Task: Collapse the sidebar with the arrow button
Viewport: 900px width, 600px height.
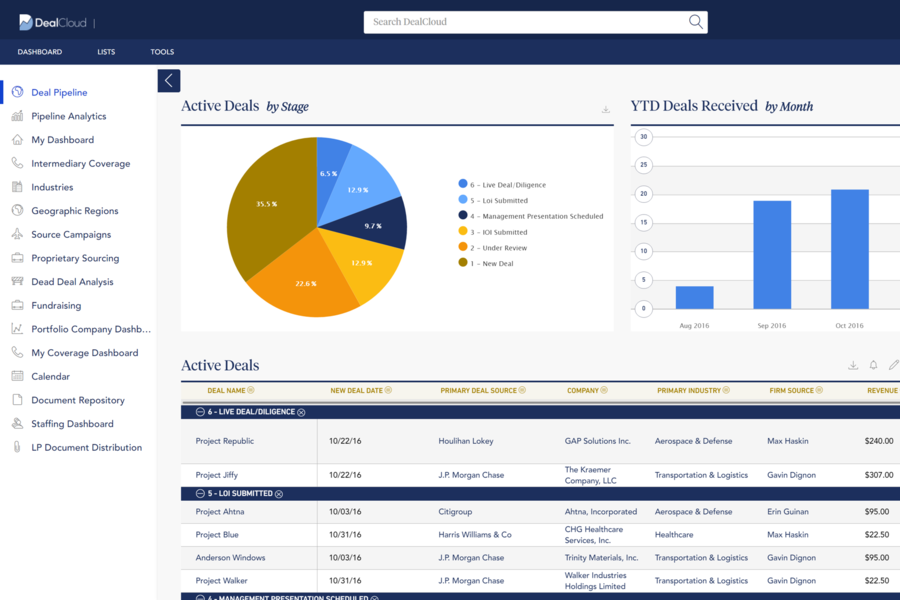Action: (x=169, y=80)
